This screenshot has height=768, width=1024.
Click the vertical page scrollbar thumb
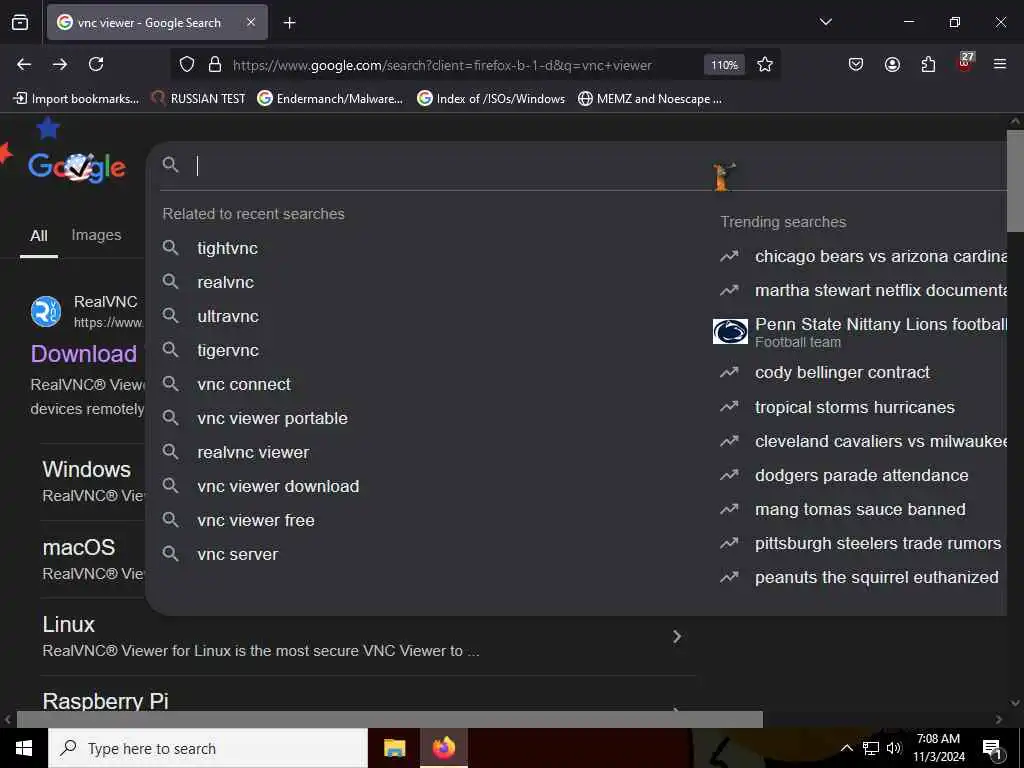(x=1015, y=181)
